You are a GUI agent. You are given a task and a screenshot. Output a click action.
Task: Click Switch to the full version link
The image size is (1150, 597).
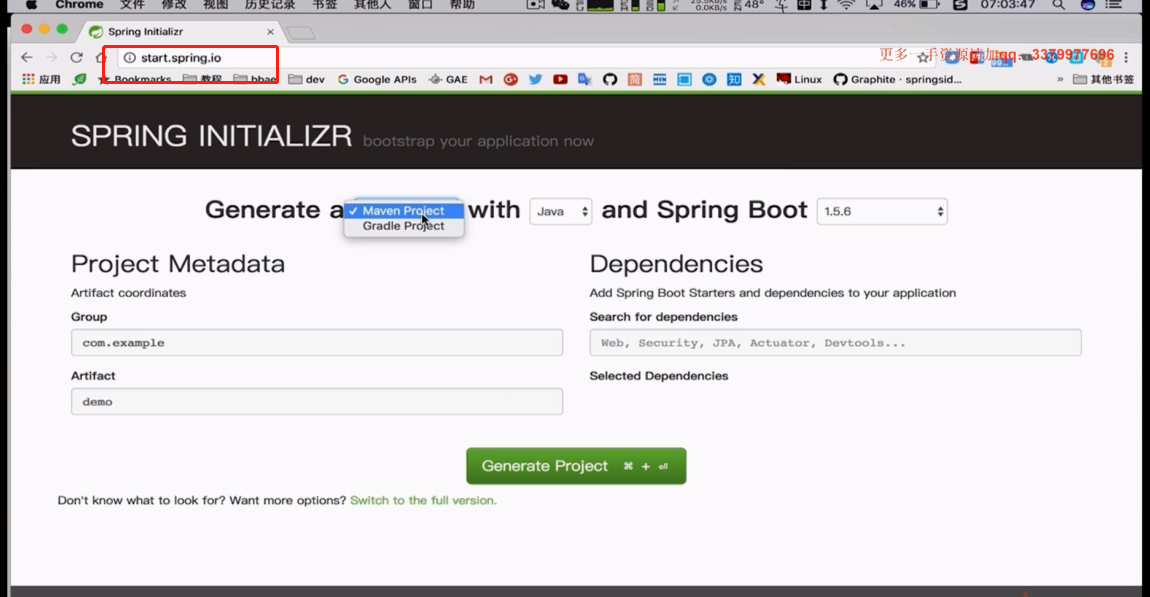coord(423,500)
